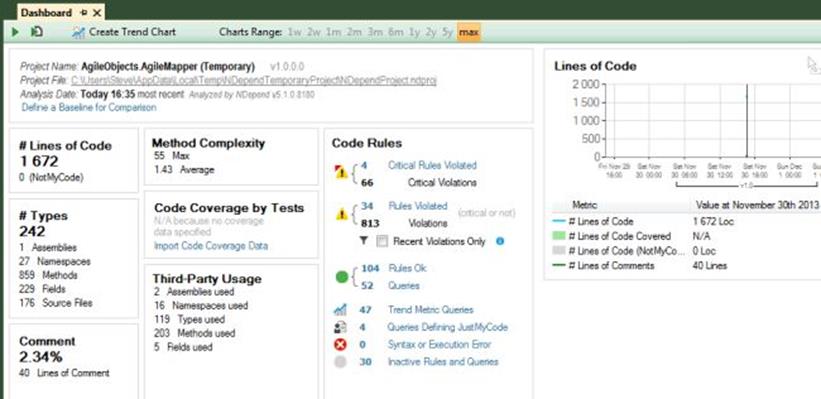Click the Create Trend Chart button

(124, 32)
